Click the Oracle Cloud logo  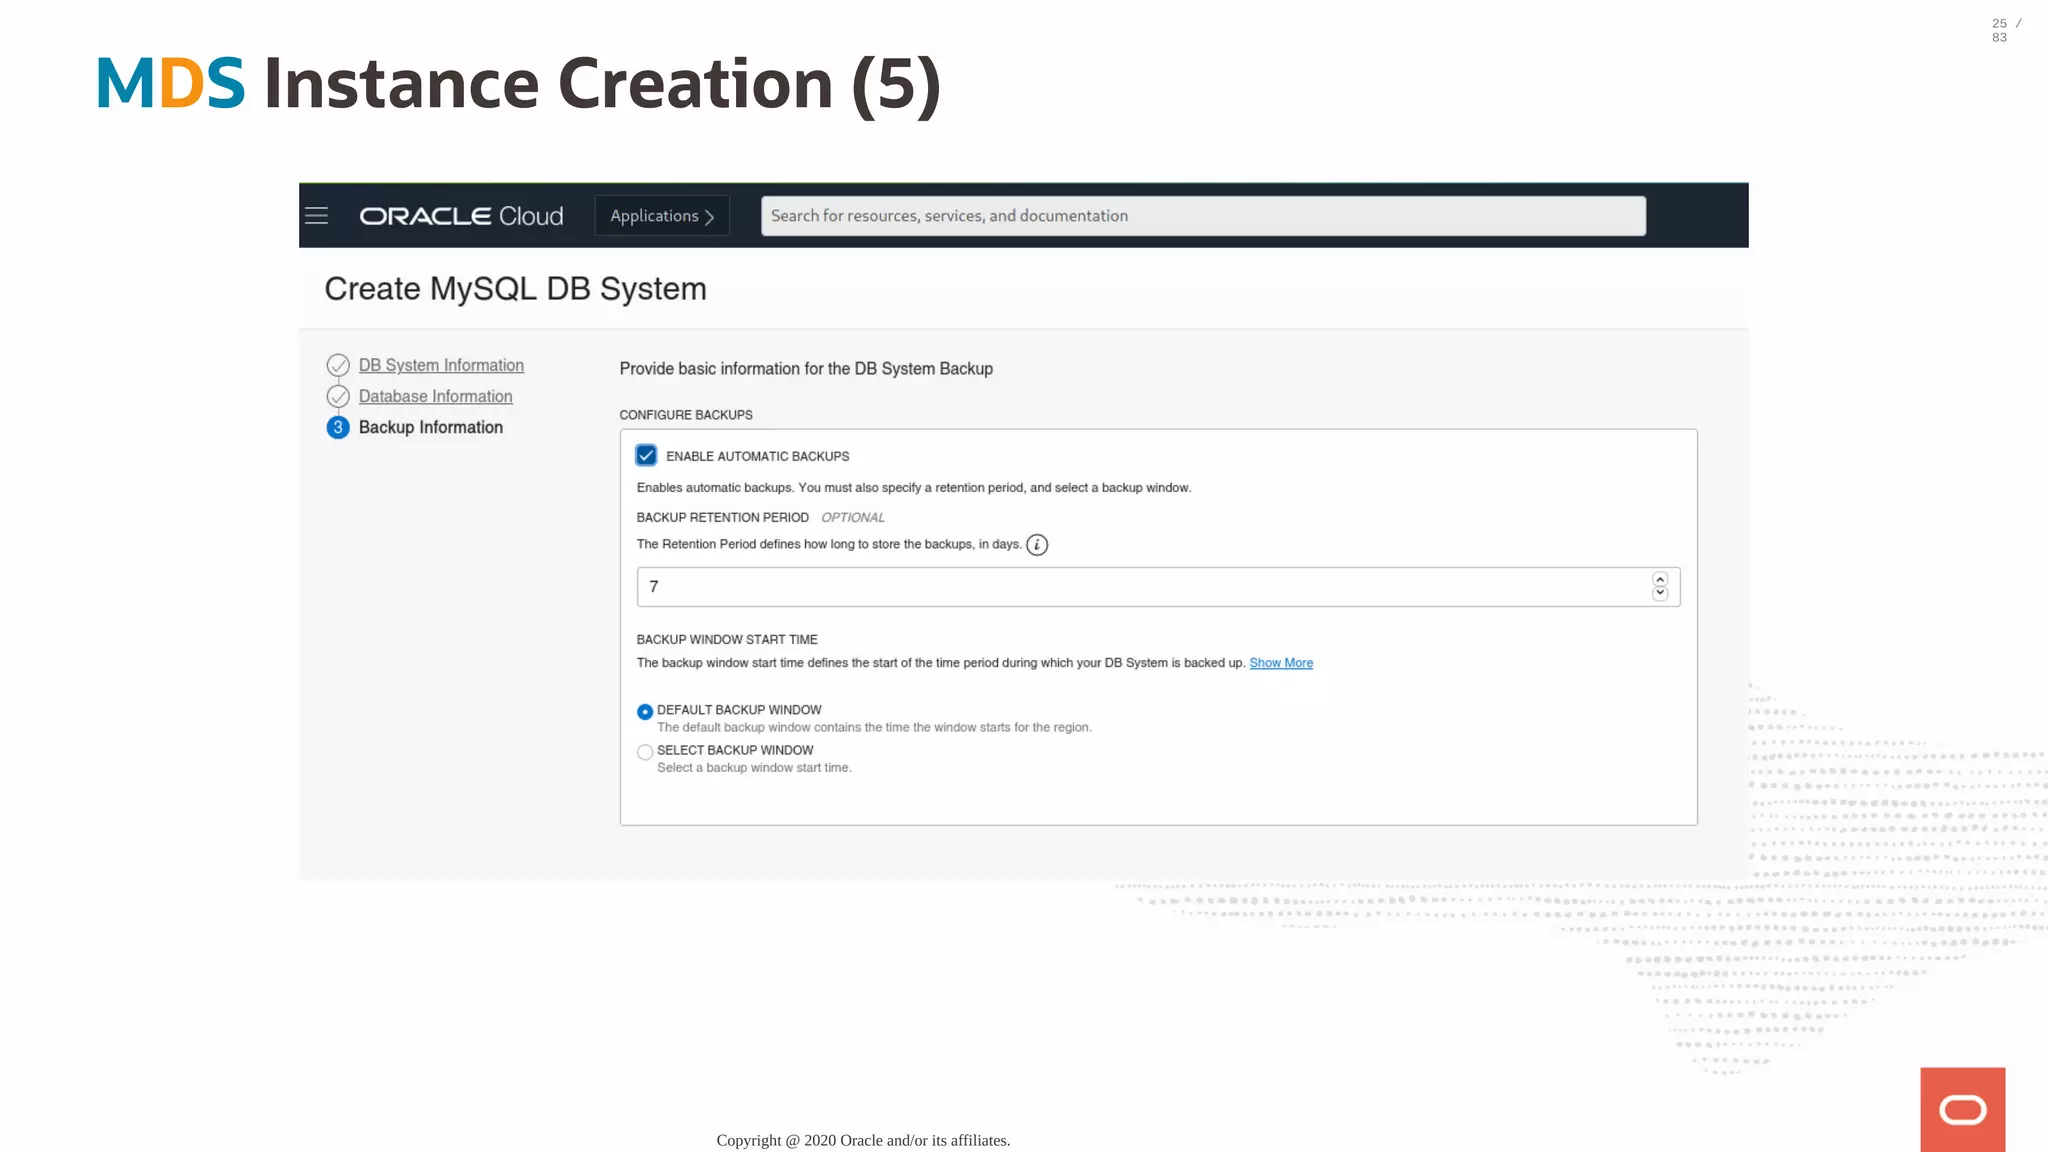(x=461, y=216)
